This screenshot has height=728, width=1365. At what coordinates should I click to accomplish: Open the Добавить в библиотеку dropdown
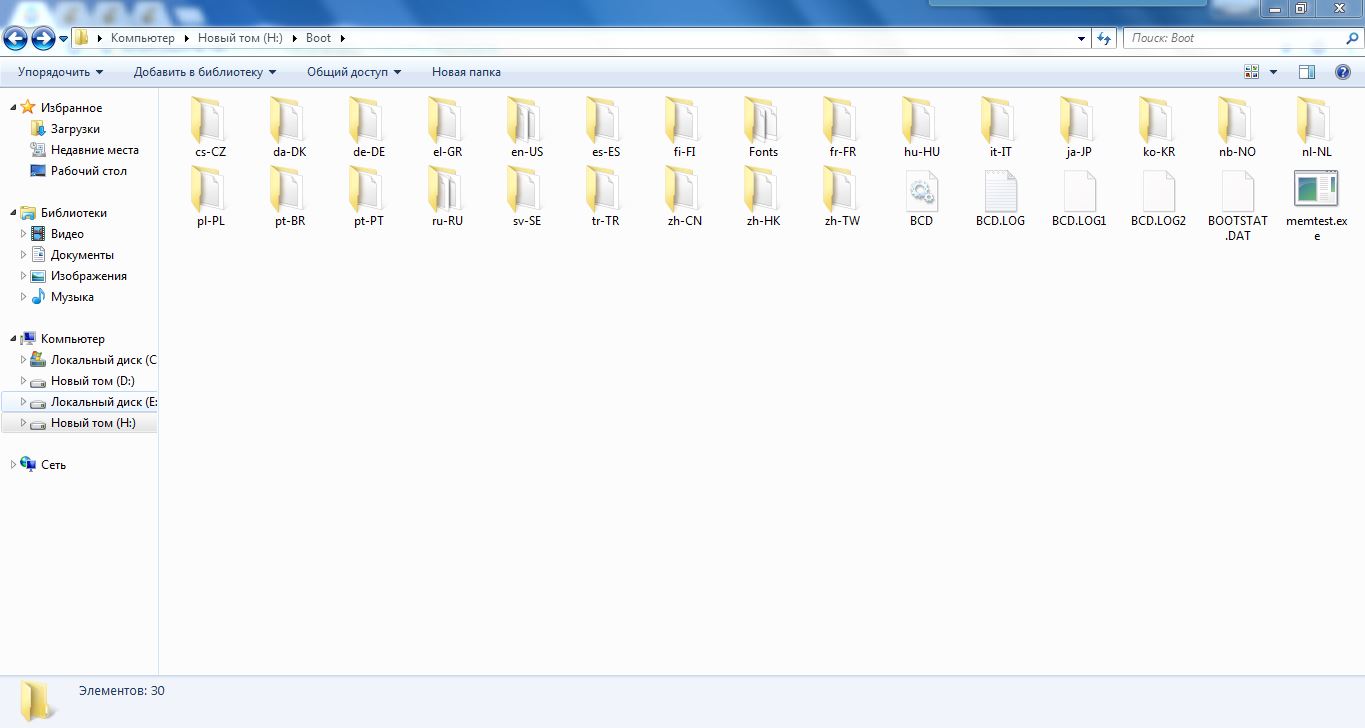(205, 72)
